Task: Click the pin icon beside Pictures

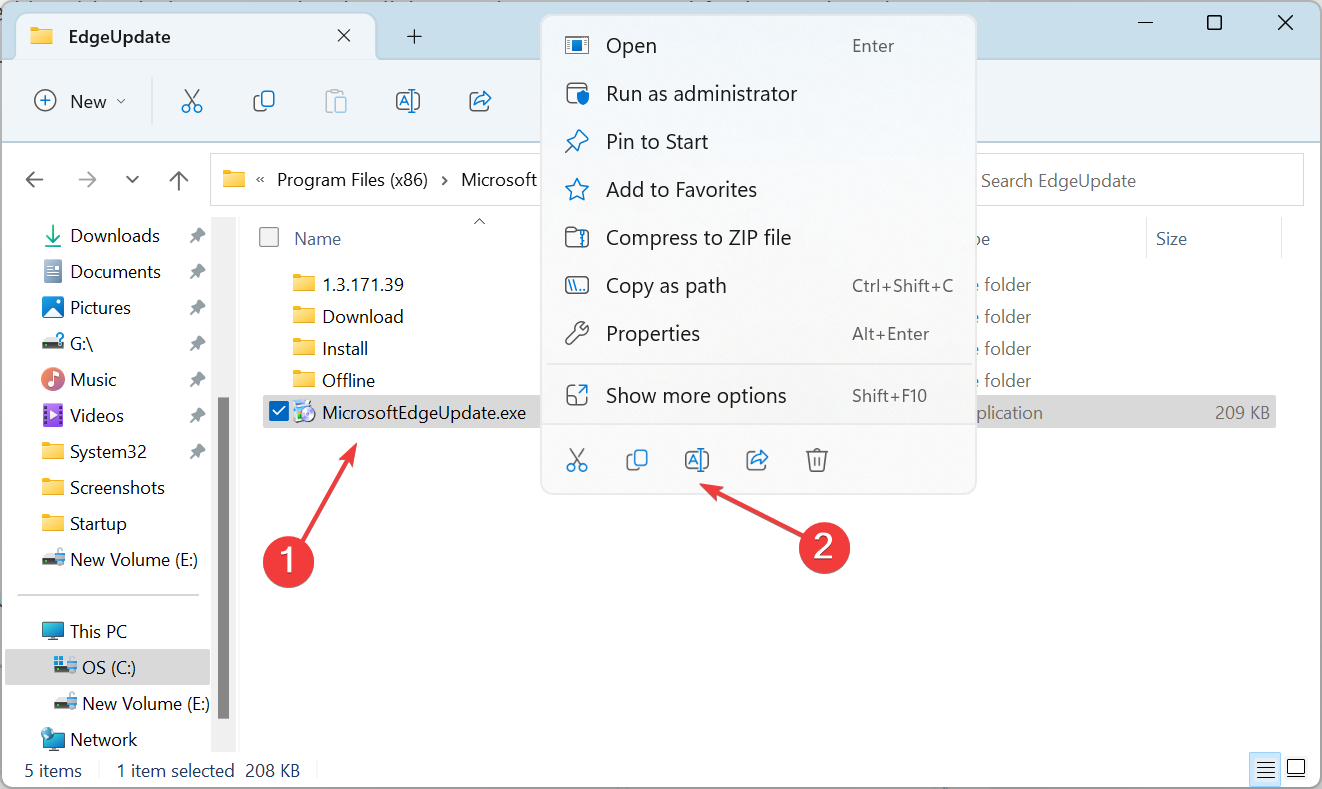Action: coord(197,308)
